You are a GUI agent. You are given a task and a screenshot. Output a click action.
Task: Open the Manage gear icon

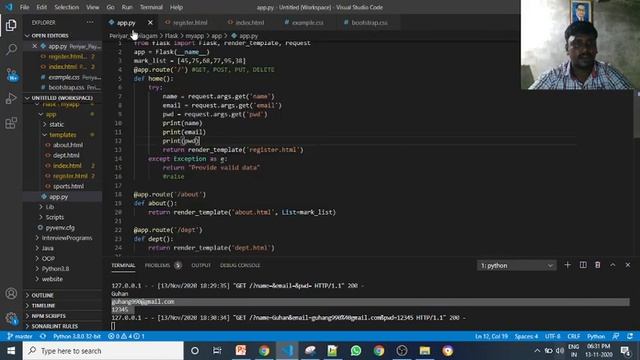(11, 318)
